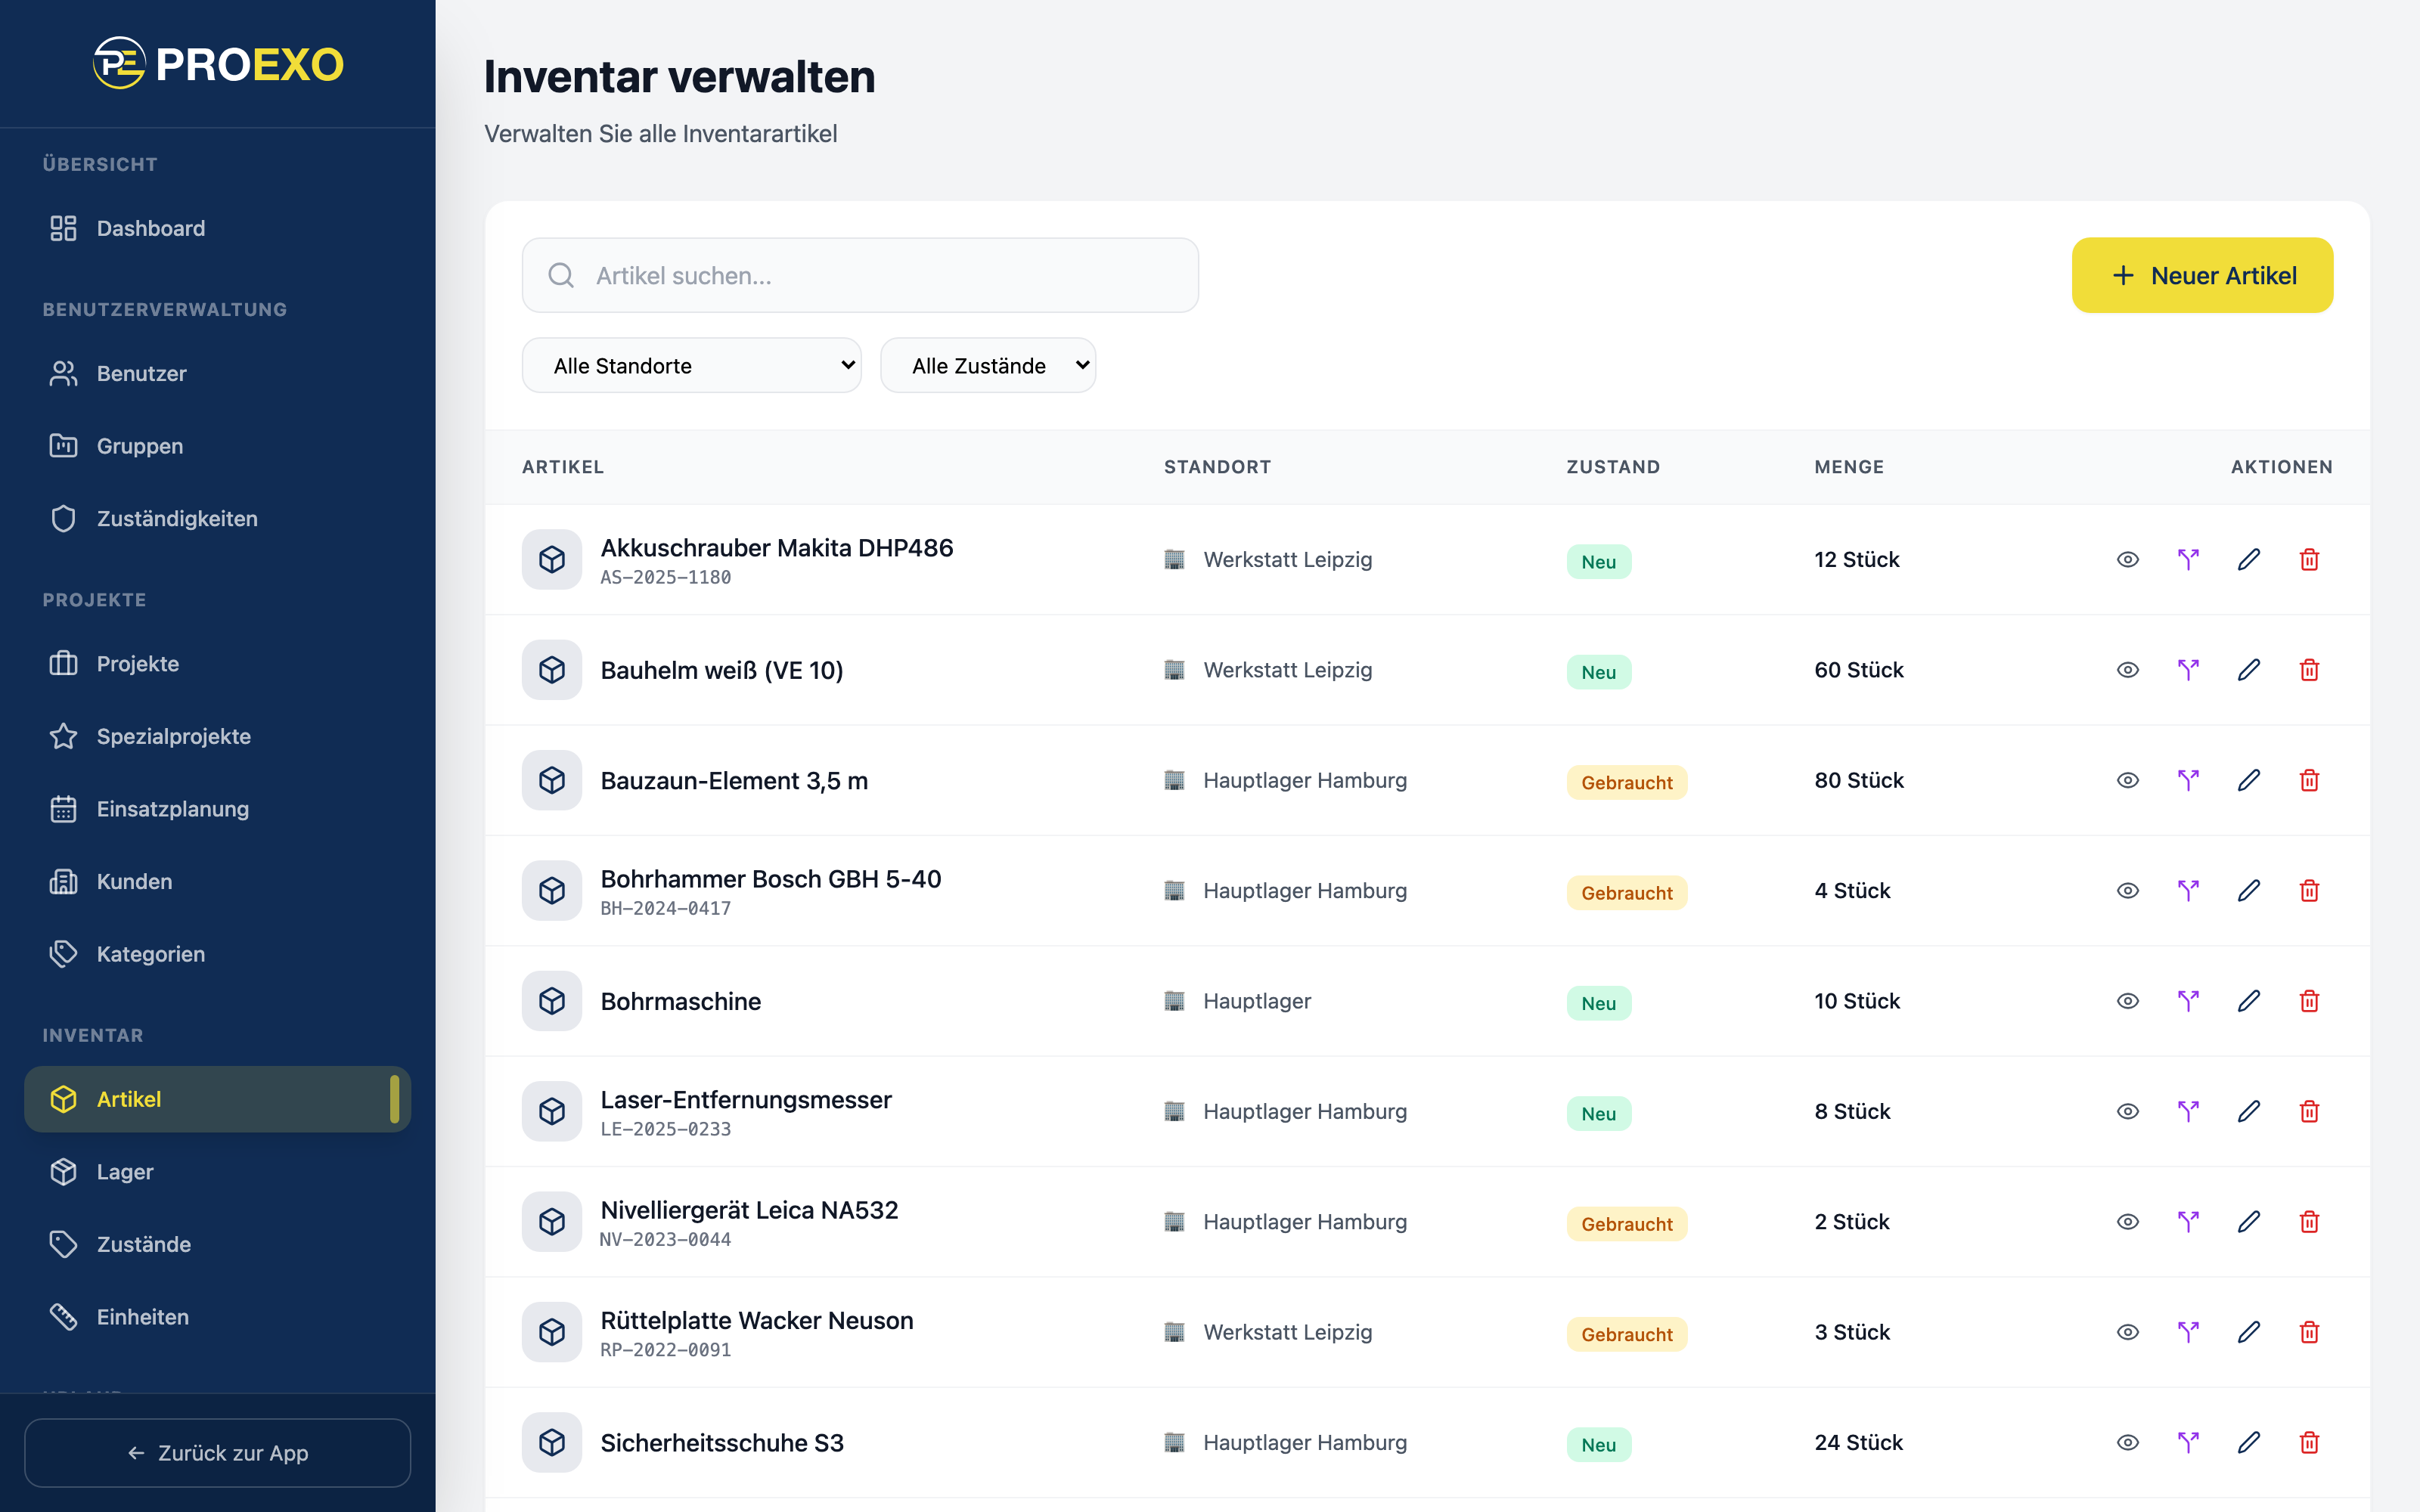Delete the Bauzaun-Element 3,5 m article
2420x1512 pixels.
[2309, 780]
